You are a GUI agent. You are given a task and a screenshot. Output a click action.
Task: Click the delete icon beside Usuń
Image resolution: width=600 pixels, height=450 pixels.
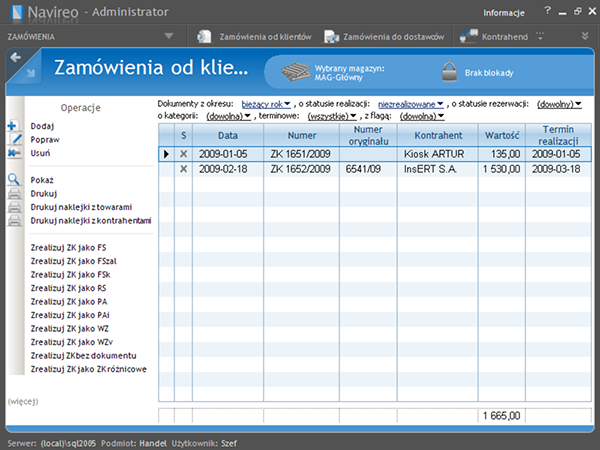[x=13, y=153]
